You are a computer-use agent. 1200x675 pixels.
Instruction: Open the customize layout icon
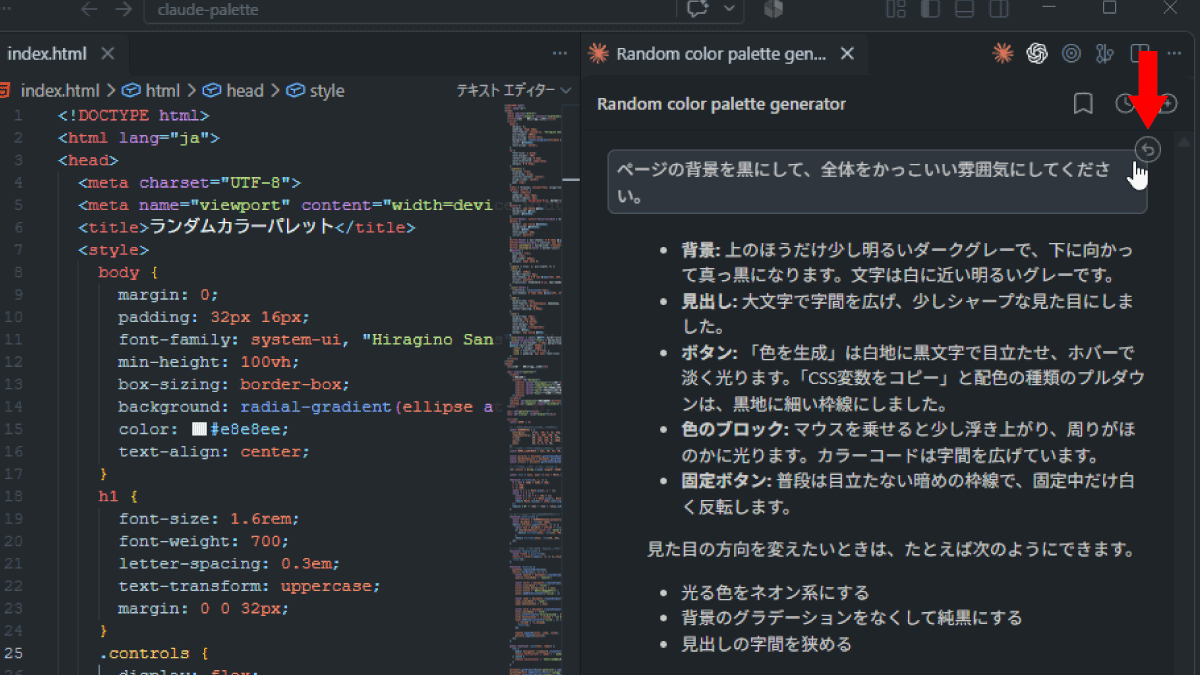896,9
